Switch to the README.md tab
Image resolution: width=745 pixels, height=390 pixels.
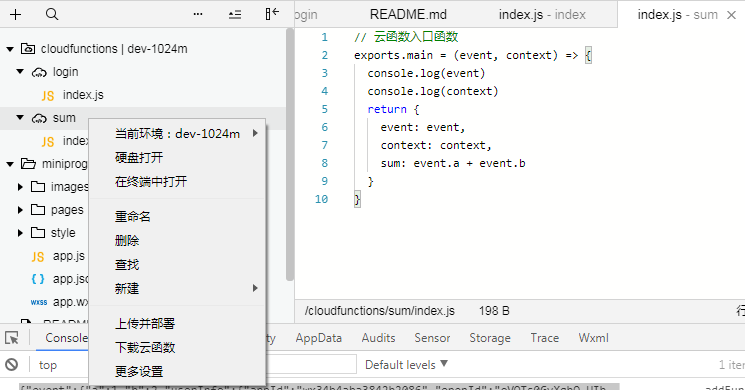[408, 15]
